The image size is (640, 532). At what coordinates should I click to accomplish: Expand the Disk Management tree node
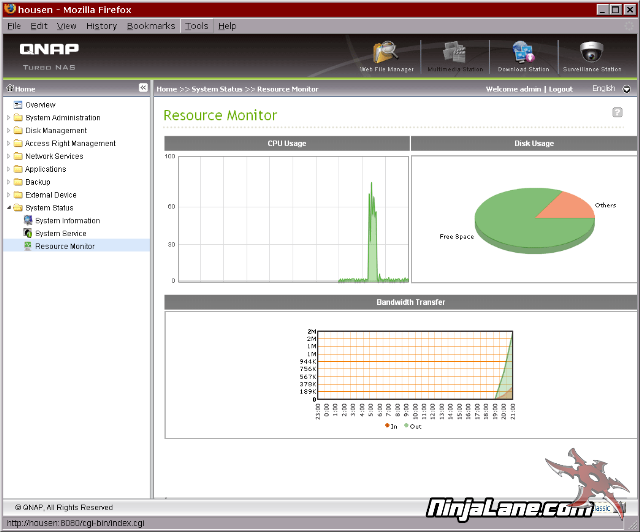pos(8,131)
